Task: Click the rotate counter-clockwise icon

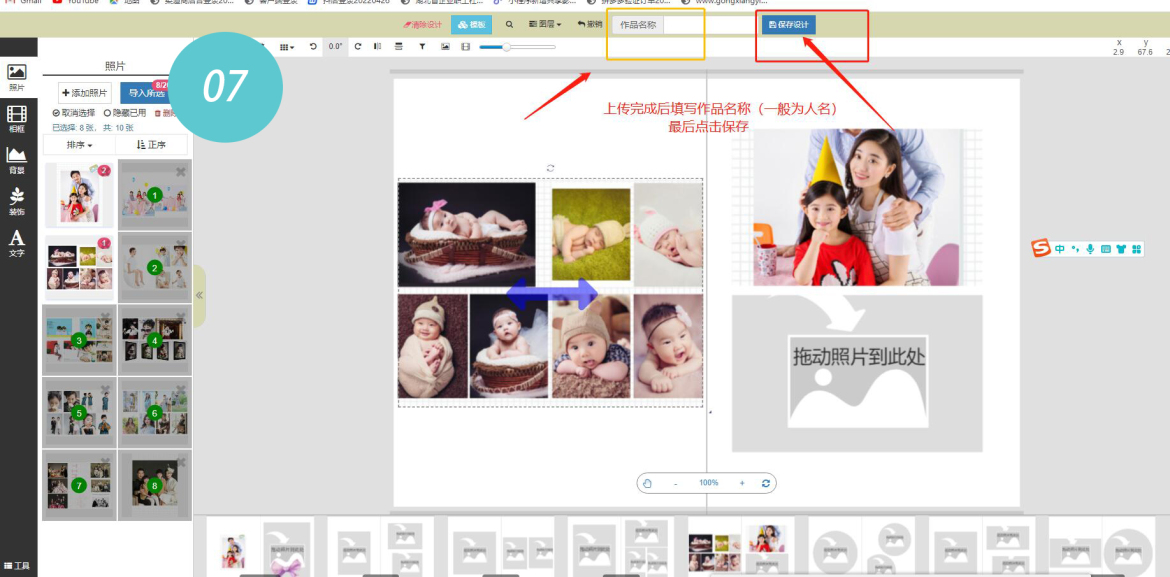Action: 313,47
